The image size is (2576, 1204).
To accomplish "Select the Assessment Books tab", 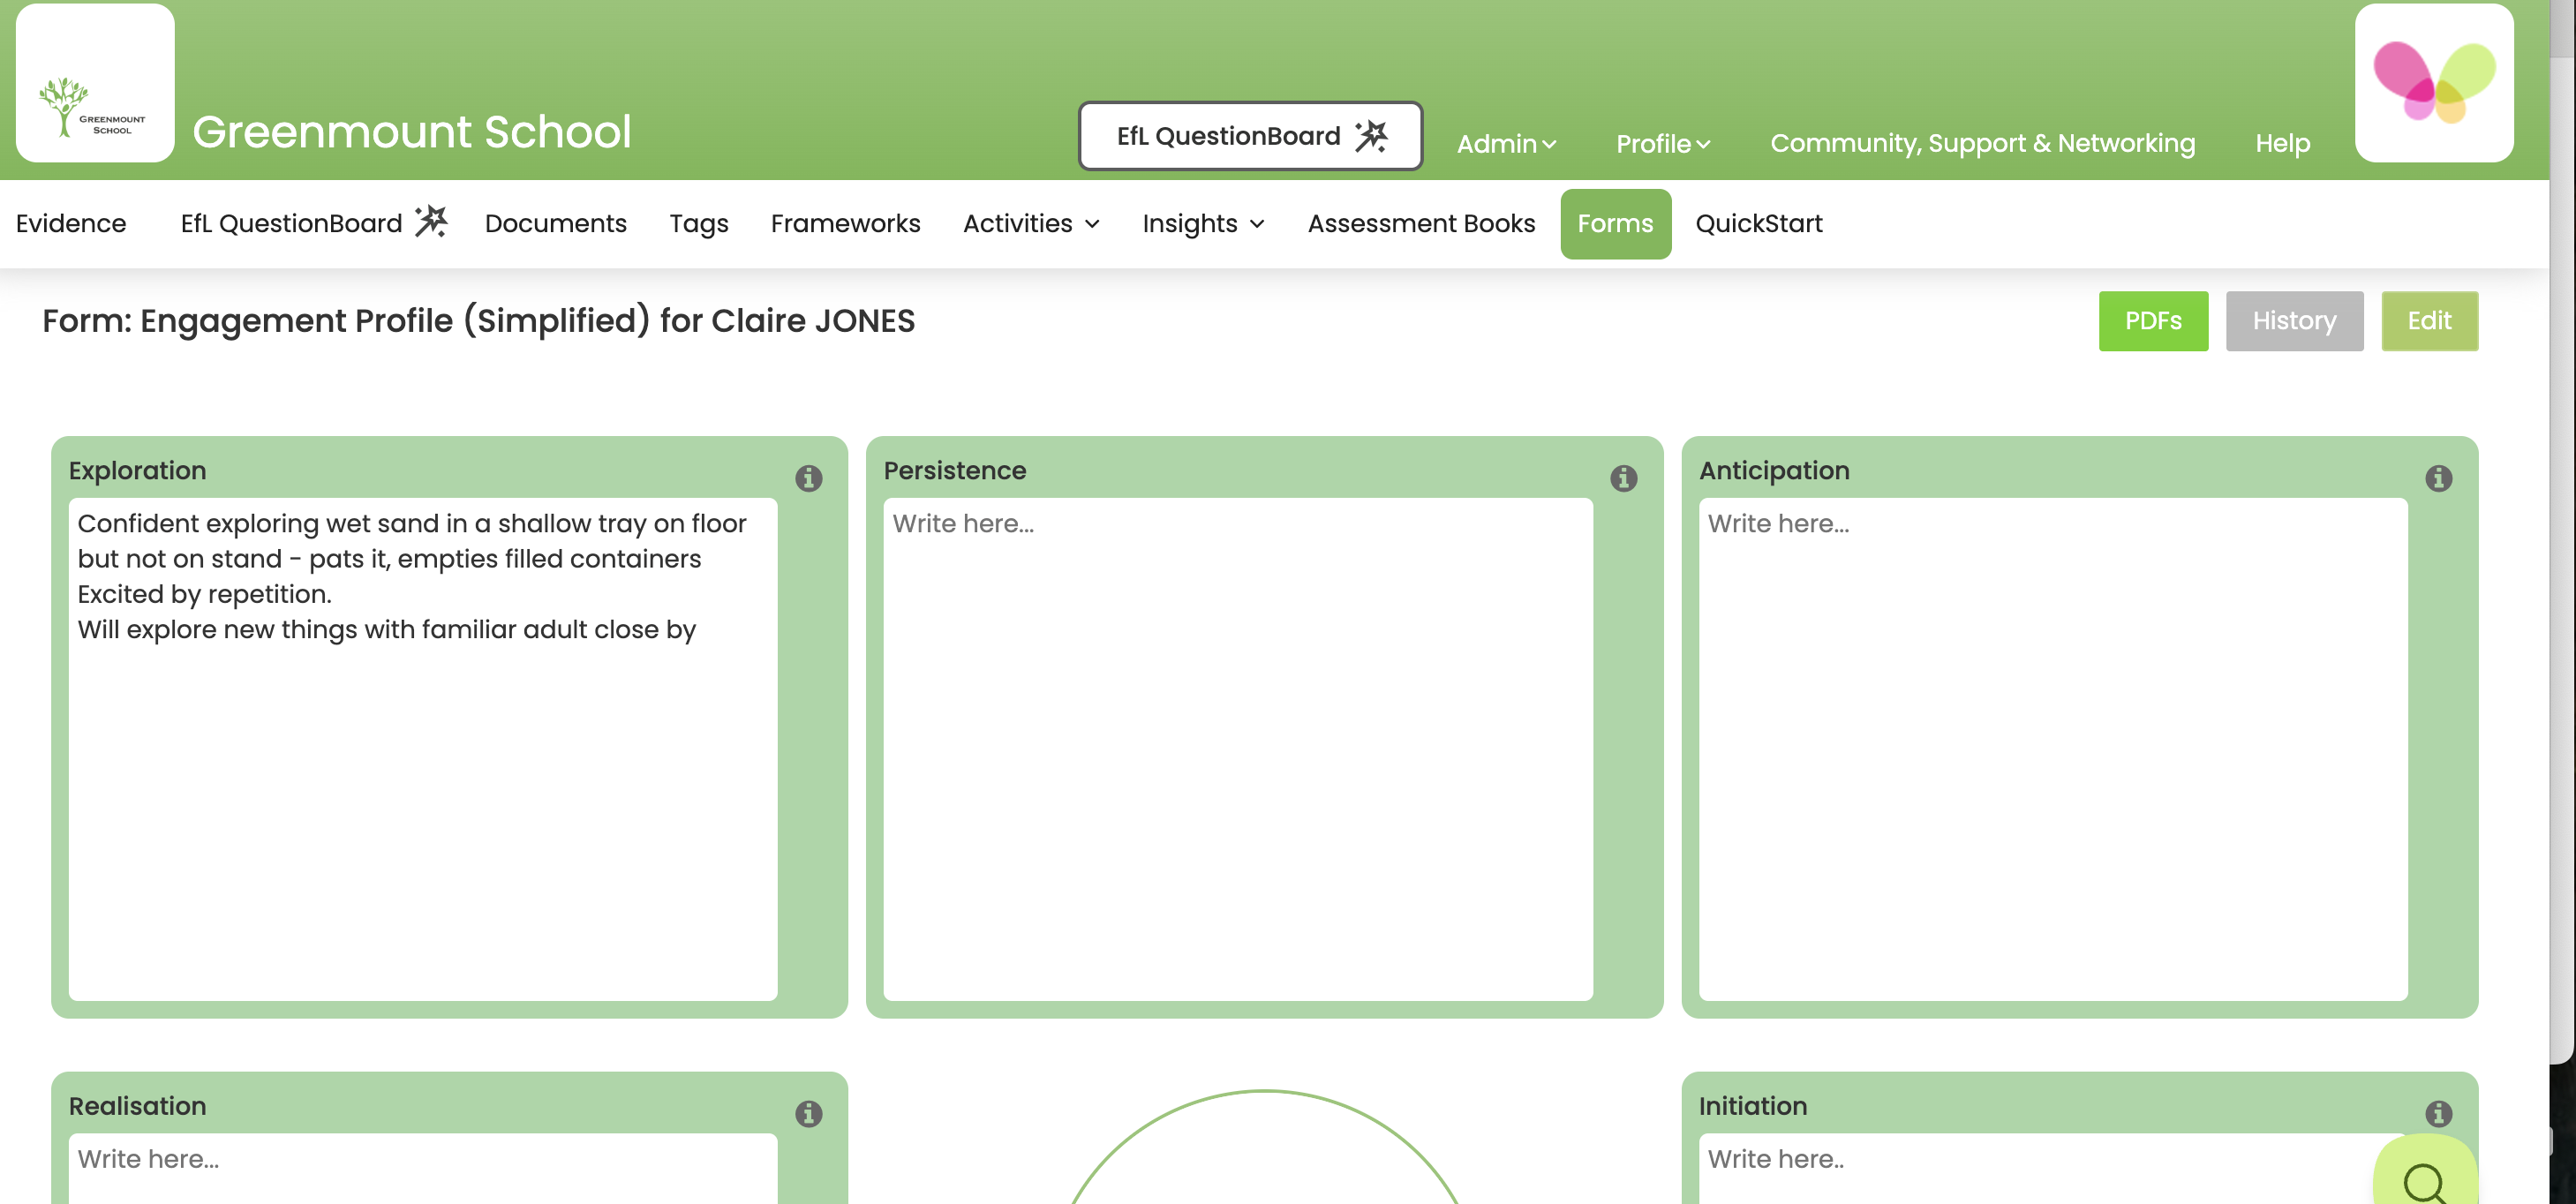I will coord(1421,223).
